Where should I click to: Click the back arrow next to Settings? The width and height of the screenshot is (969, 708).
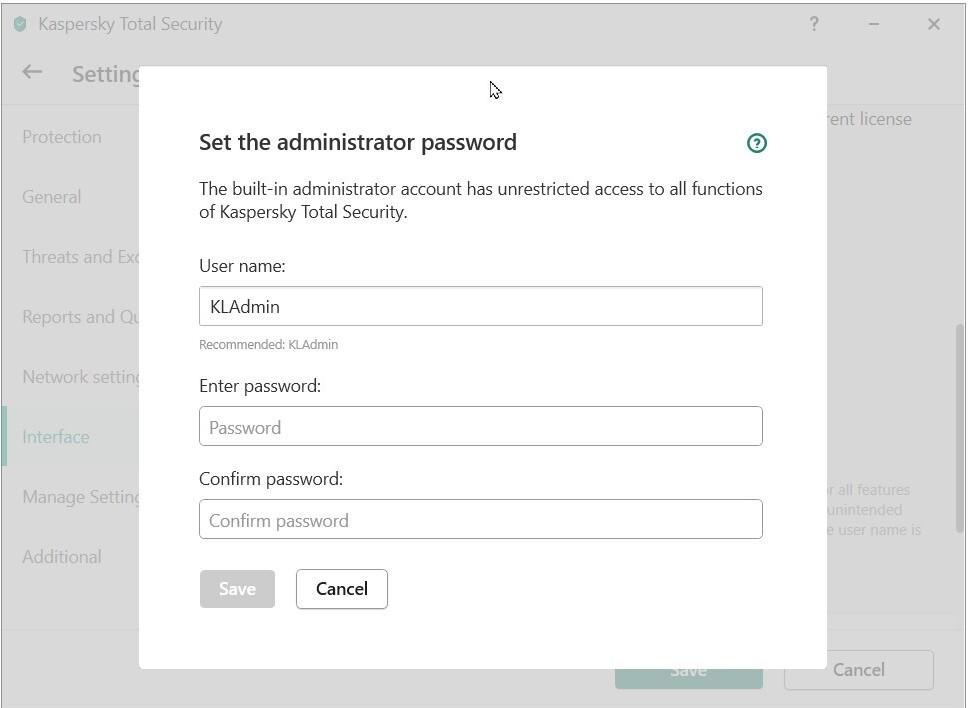click(x=32, y=72)
